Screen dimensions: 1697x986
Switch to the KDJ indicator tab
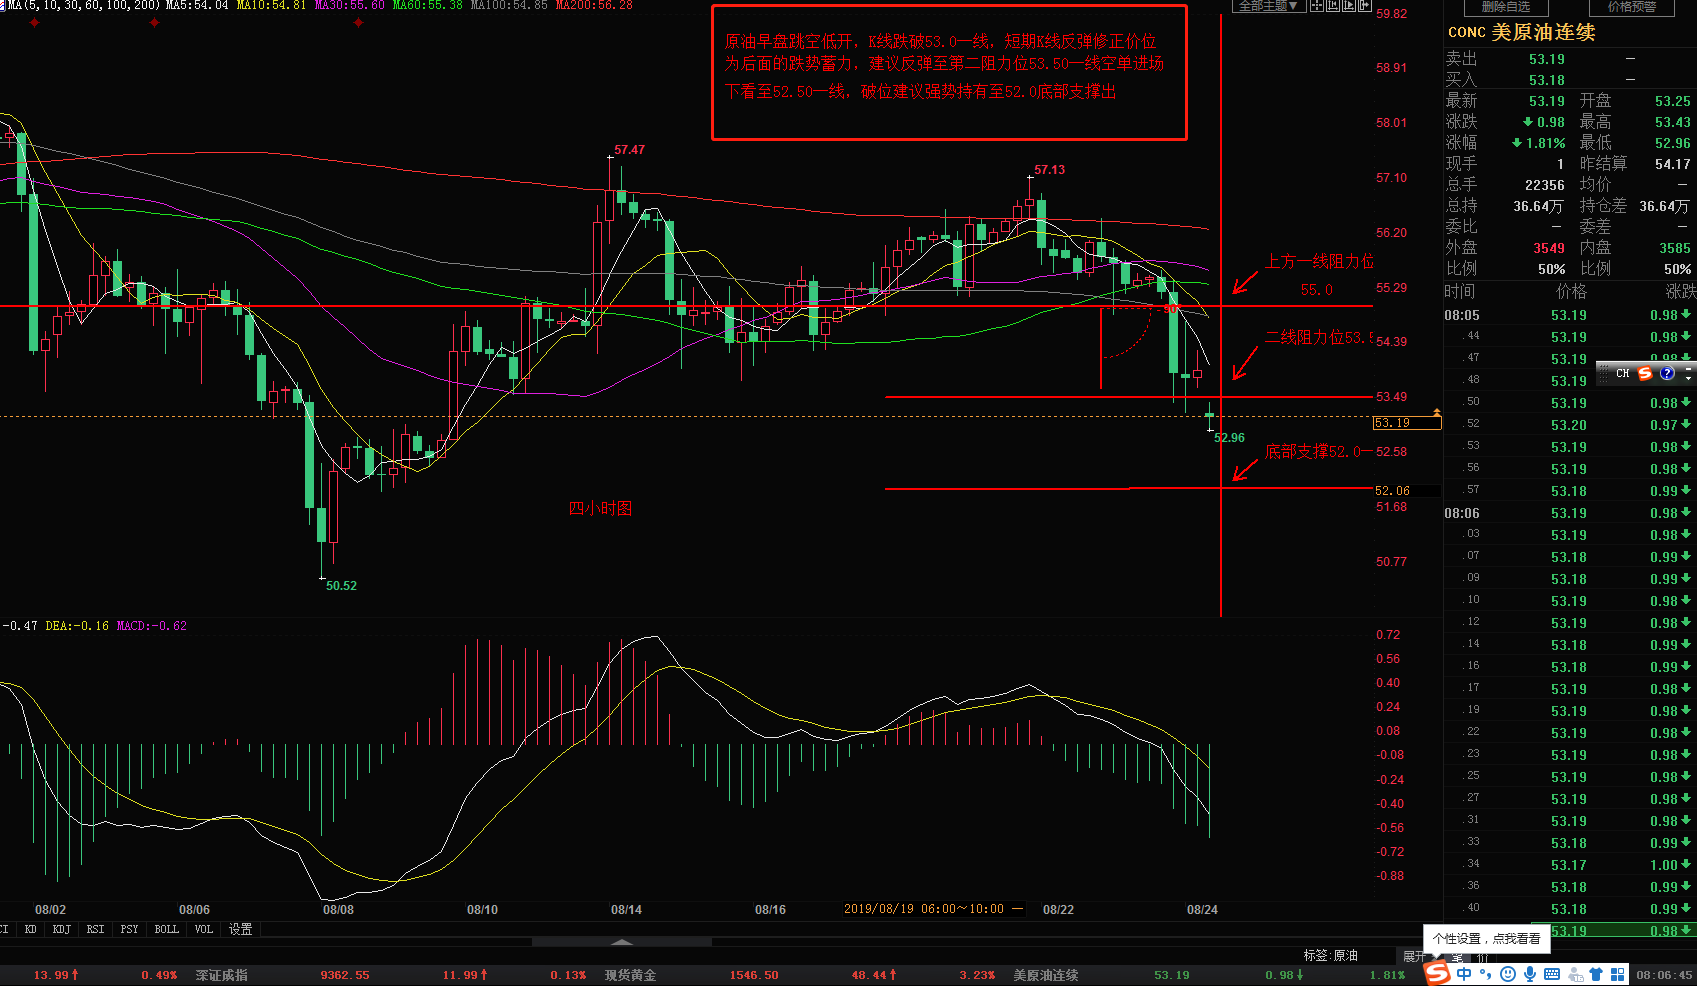[62, 929]
